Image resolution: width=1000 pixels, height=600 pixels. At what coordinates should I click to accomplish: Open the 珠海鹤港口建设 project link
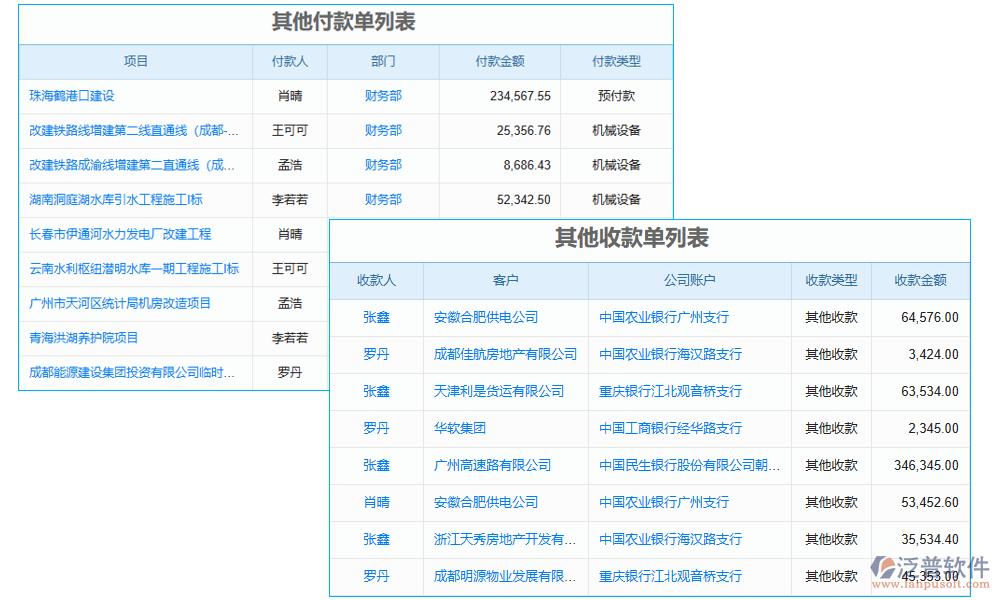(x=70, y=96)
